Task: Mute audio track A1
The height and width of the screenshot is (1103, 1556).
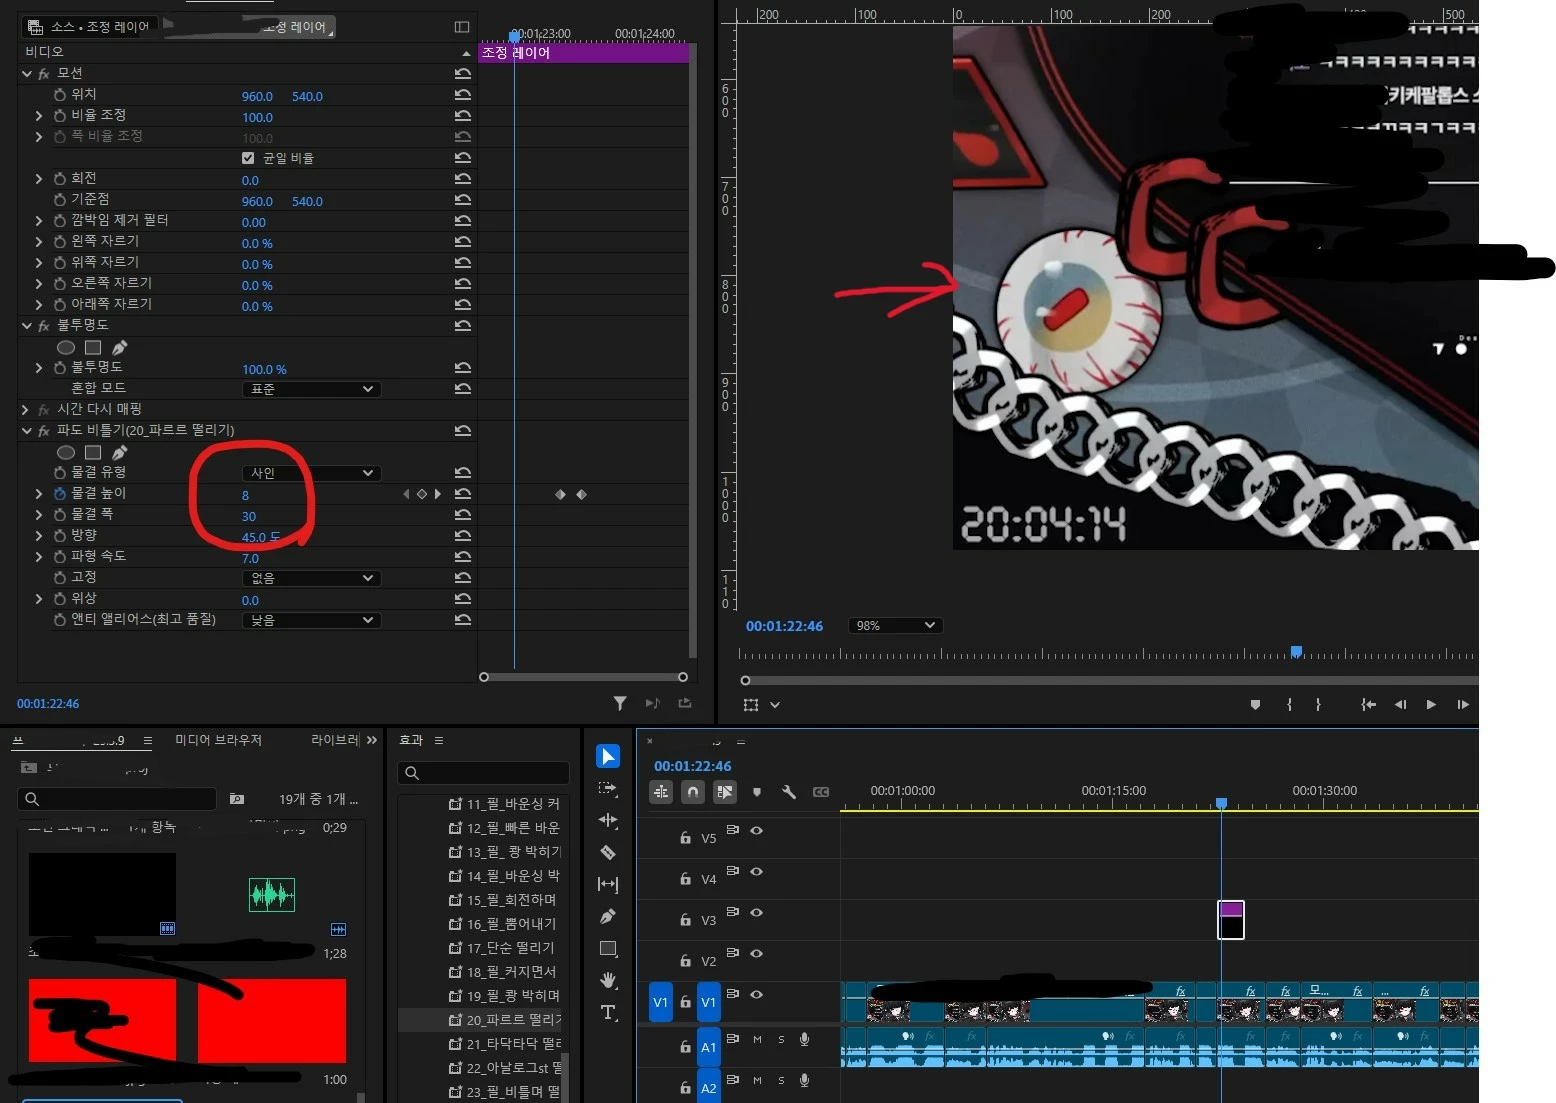Action: 757,1040
